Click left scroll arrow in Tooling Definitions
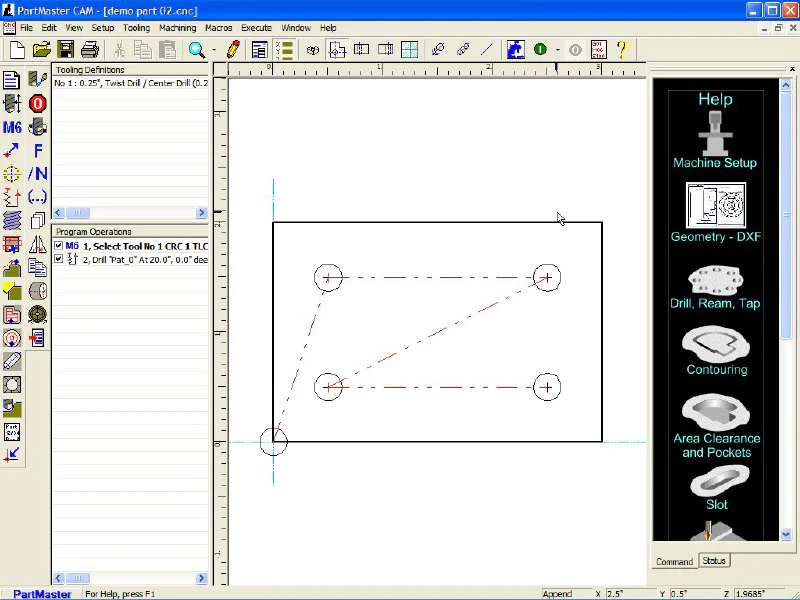Screen dimensions: 800x600 [59, 212]
